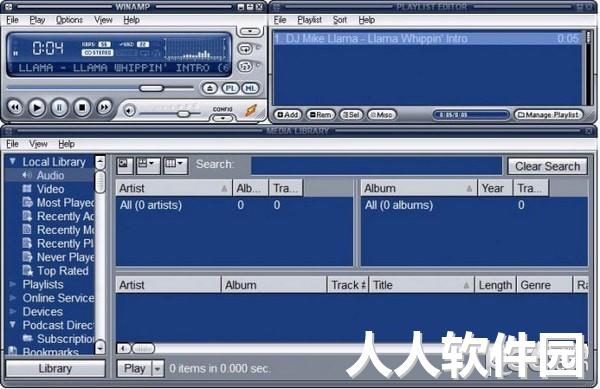Screen dimensions: 600x389
Task: Open Winamp Help menu
Action: coord(131,20)
